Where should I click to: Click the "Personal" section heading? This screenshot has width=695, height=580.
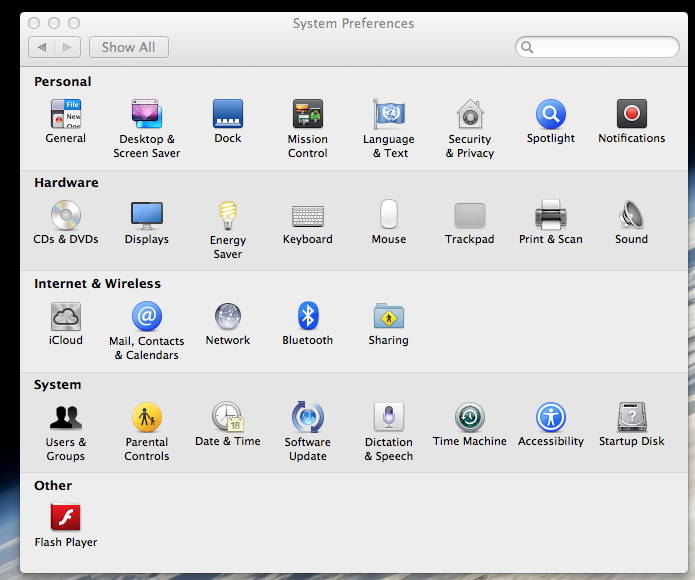(x=62, y=82)
